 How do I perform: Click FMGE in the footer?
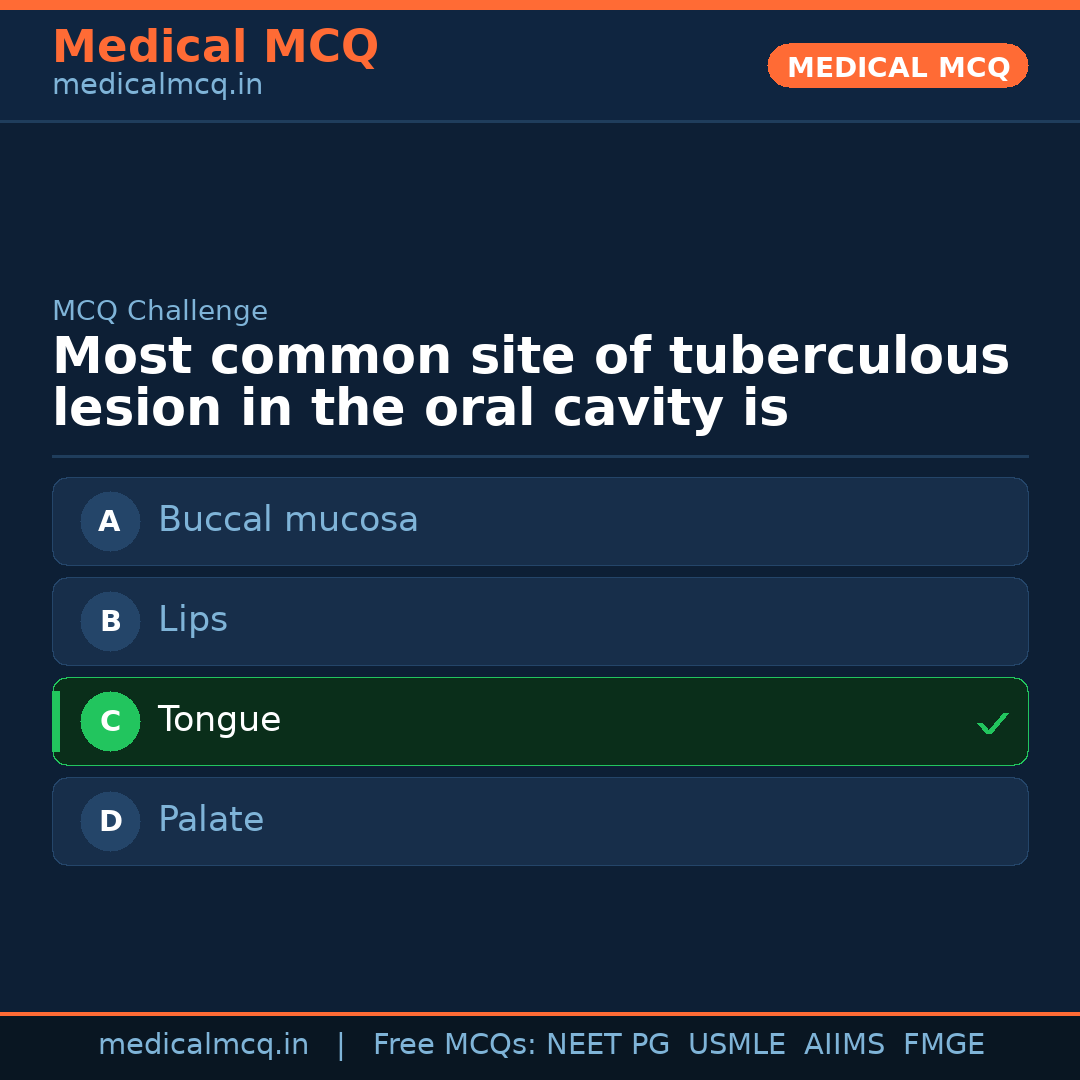click(x=943, y=1045)
